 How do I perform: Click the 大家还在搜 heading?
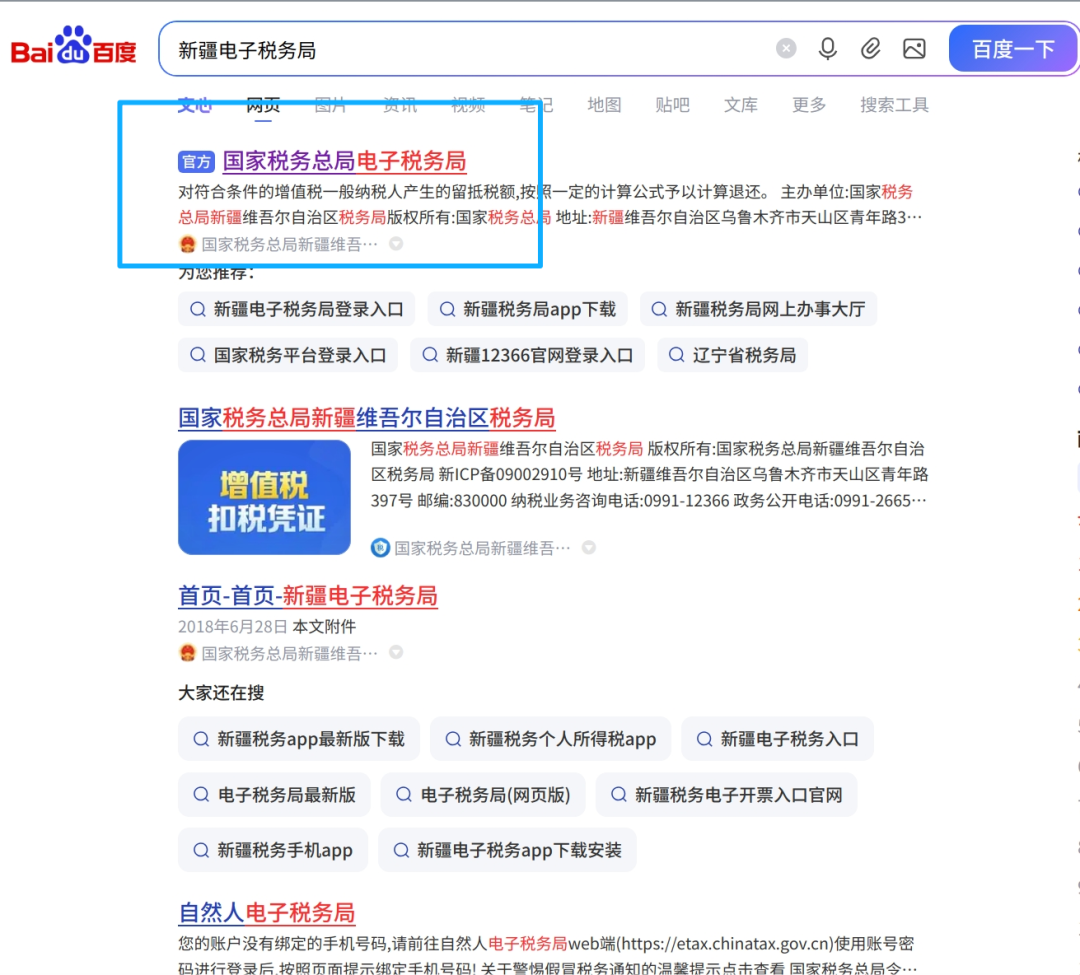(x=221, y=693)
